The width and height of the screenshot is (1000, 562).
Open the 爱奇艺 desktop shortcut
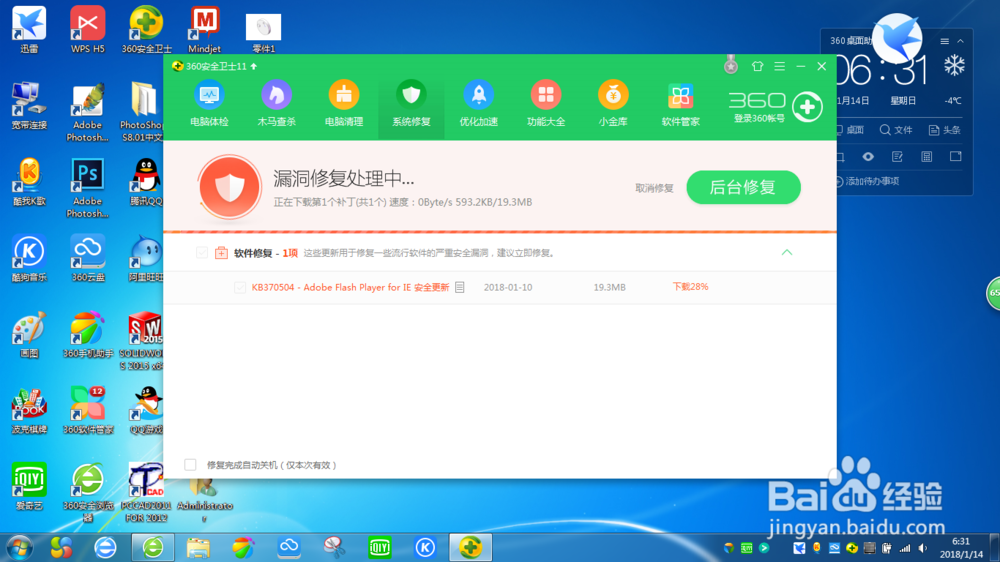[29, 487]
